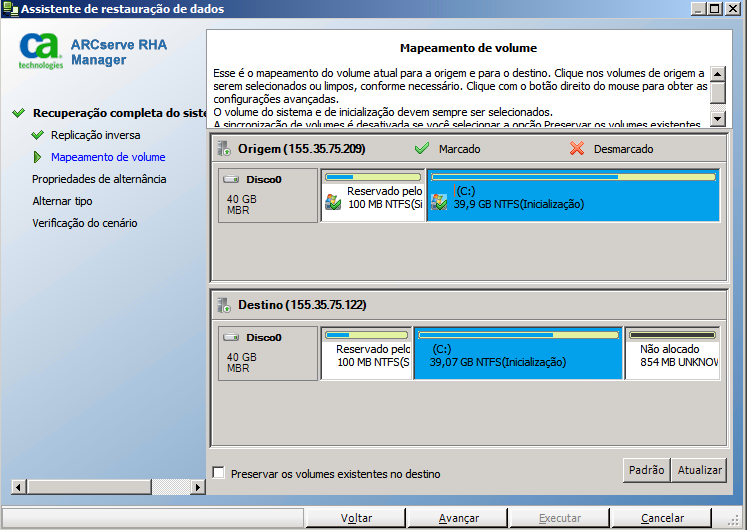Image resolution: width=747 pixels, height=530 pixels.
Task: Click the green Marcado checkmark legend icon
Action: [422, 149]
